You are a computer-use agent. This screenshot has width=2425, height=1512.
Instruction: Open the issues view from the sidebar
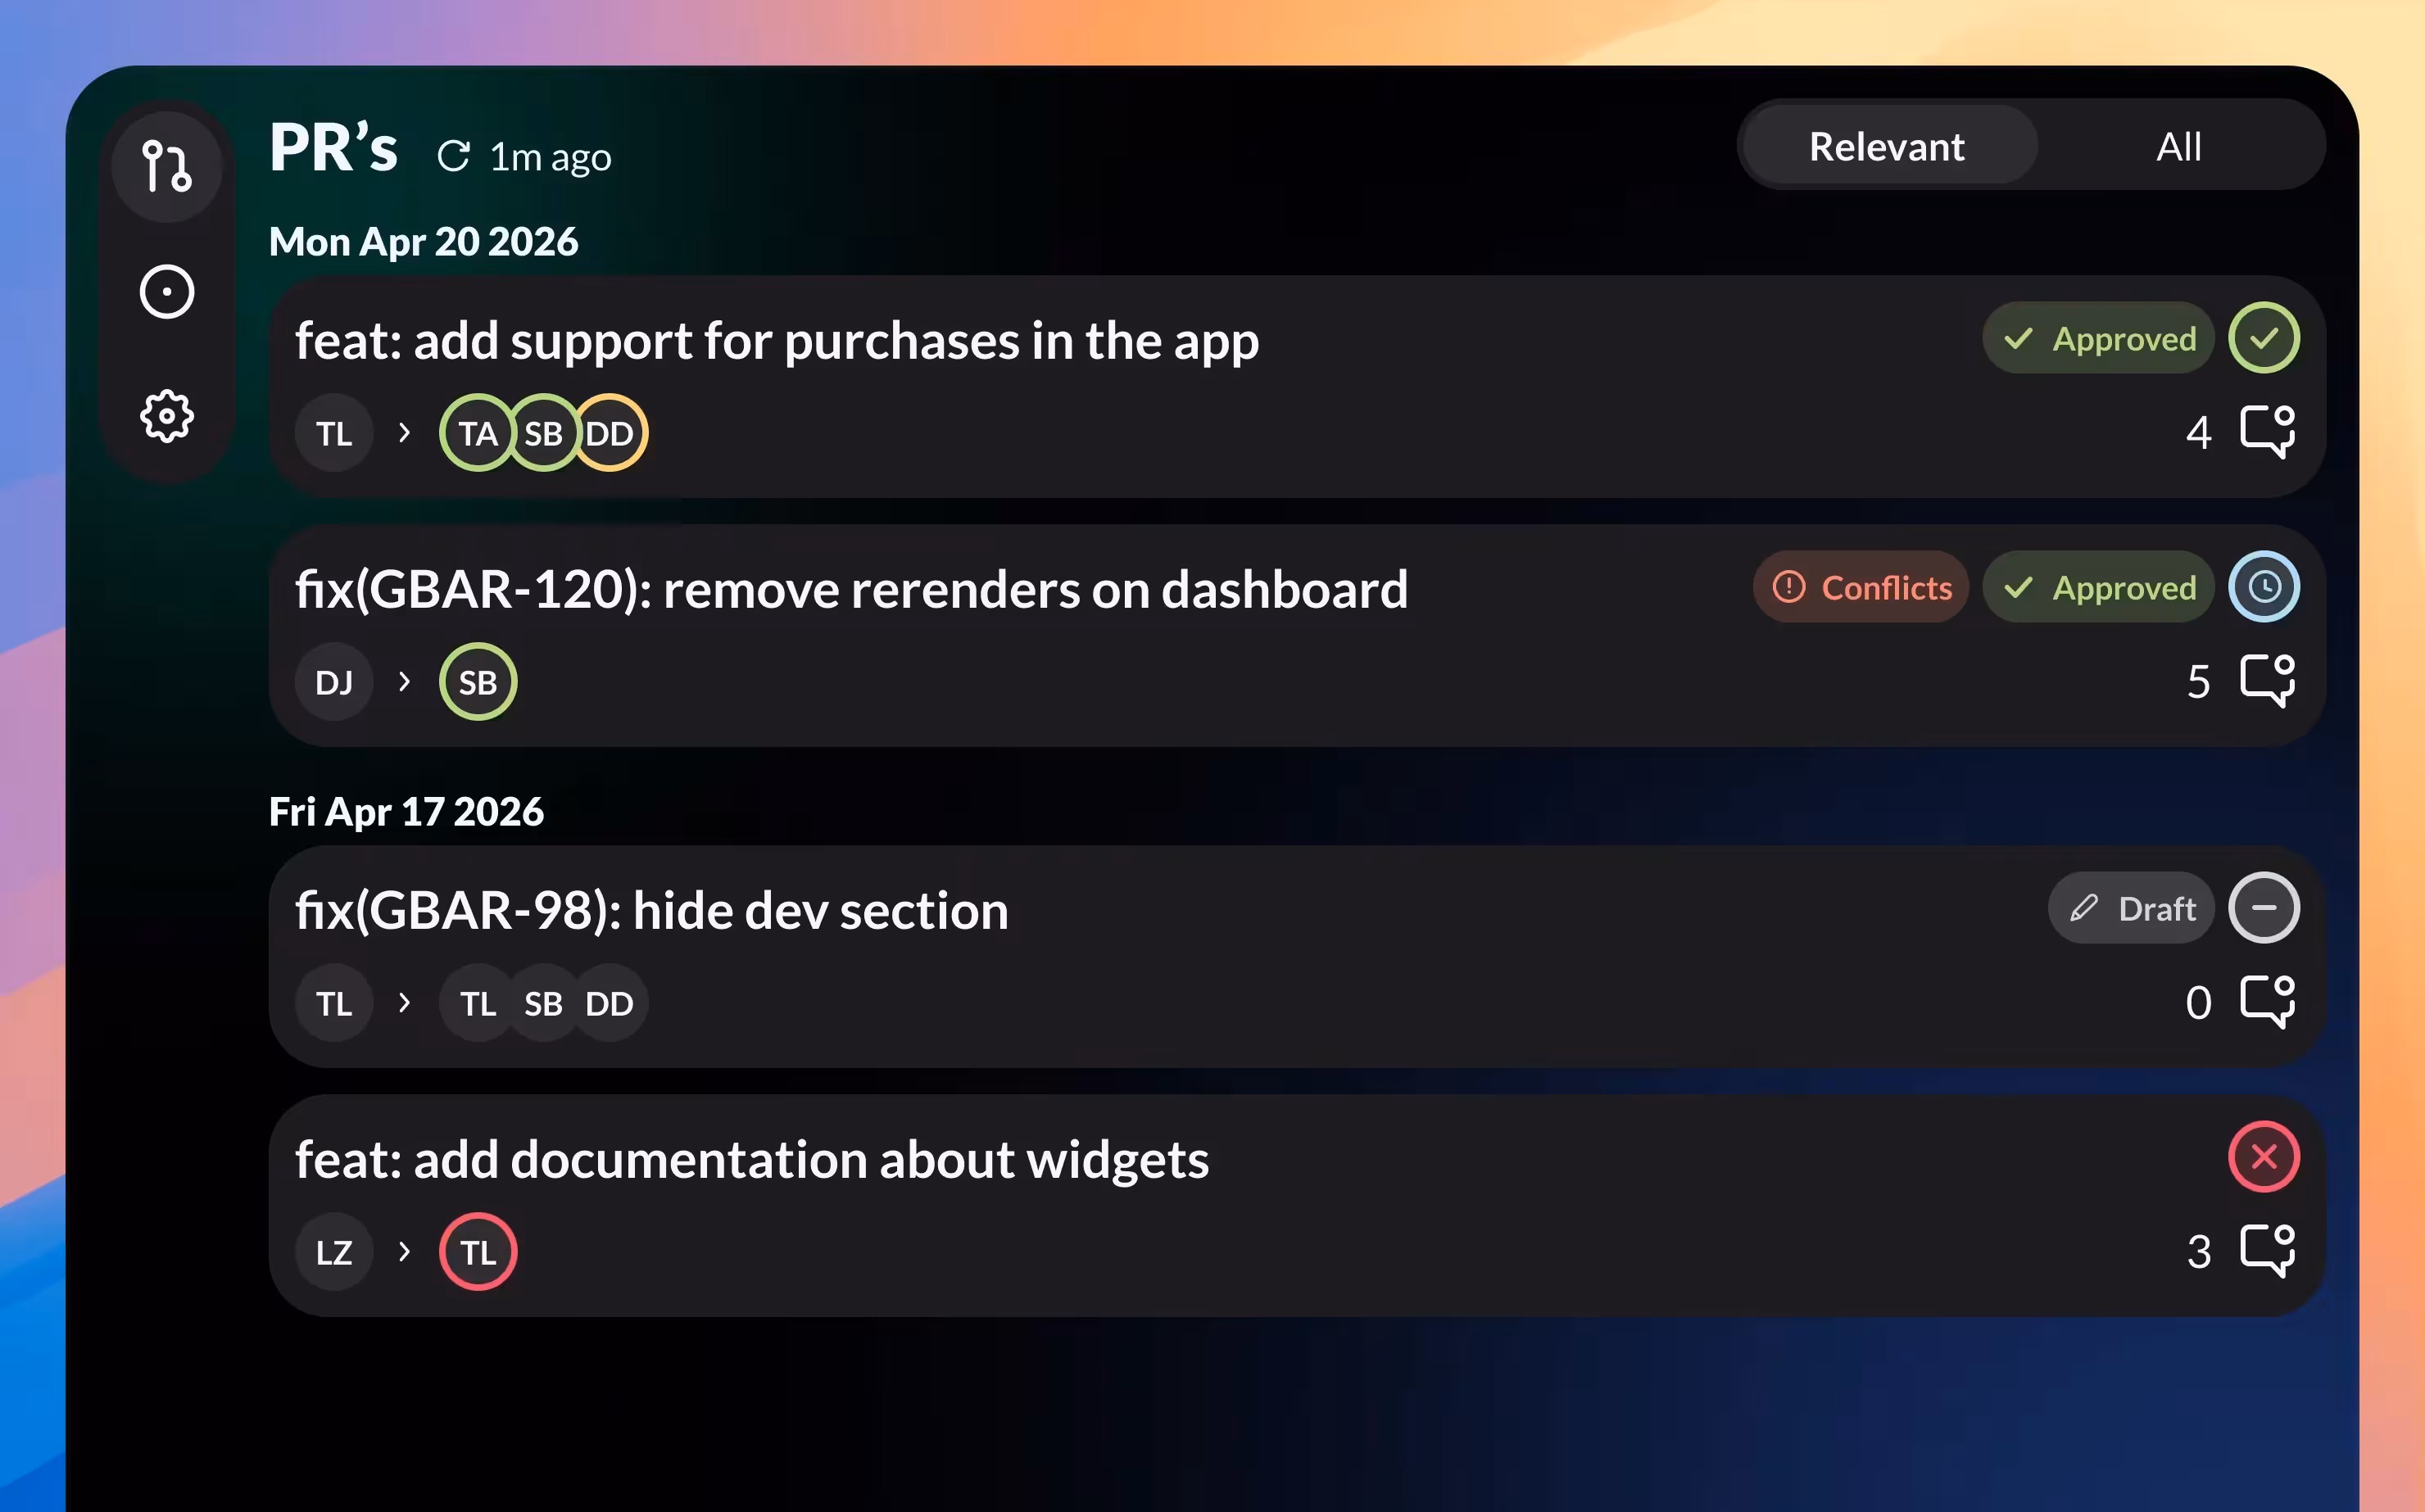click(167, 291)
